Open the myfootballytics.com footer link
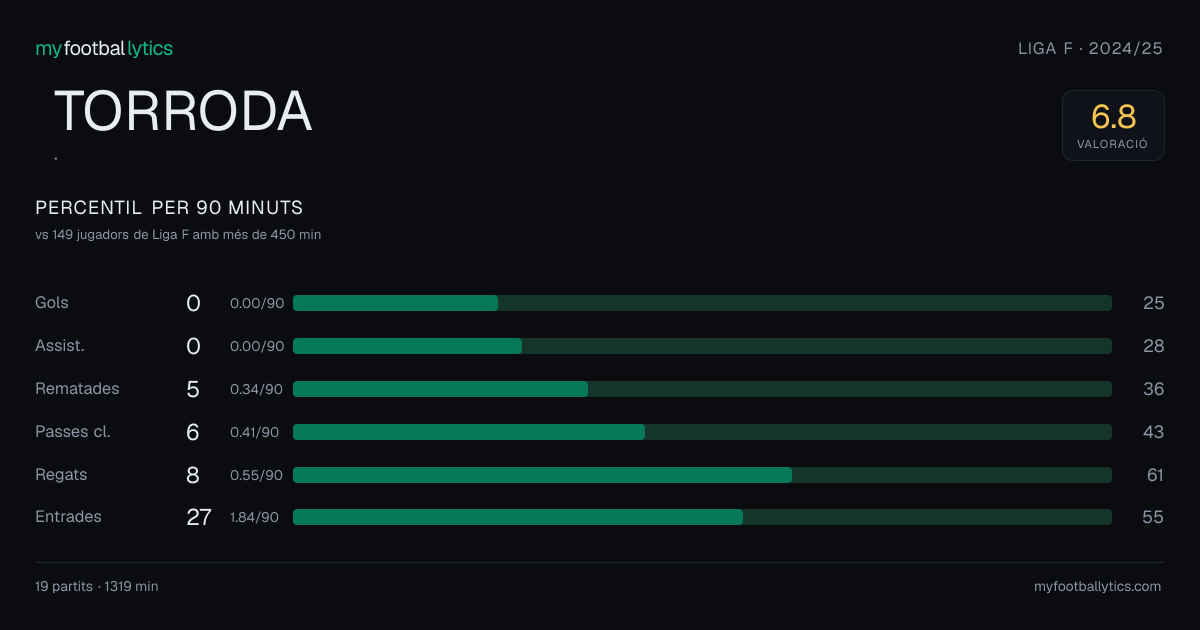The image size is (1200, 630). point(1097,587)
